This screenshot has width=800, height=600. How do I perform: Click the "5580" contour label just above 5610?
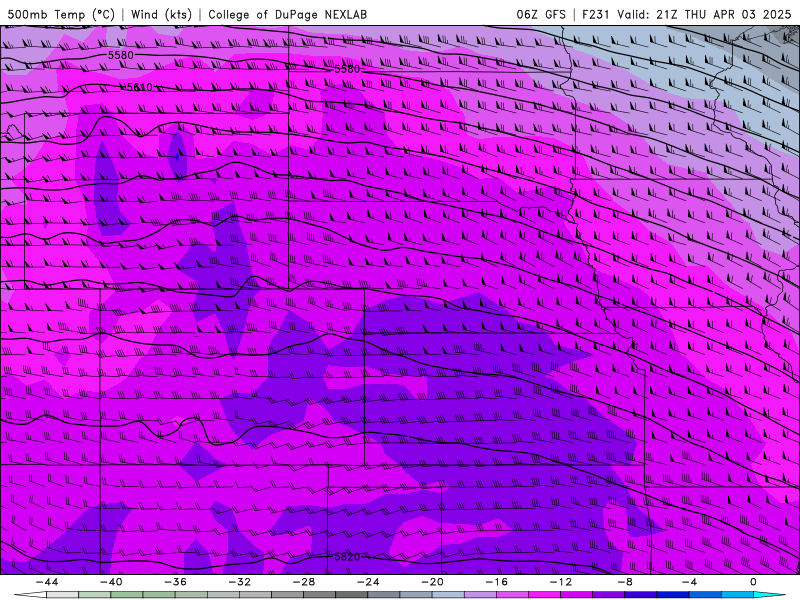(121, 55)
